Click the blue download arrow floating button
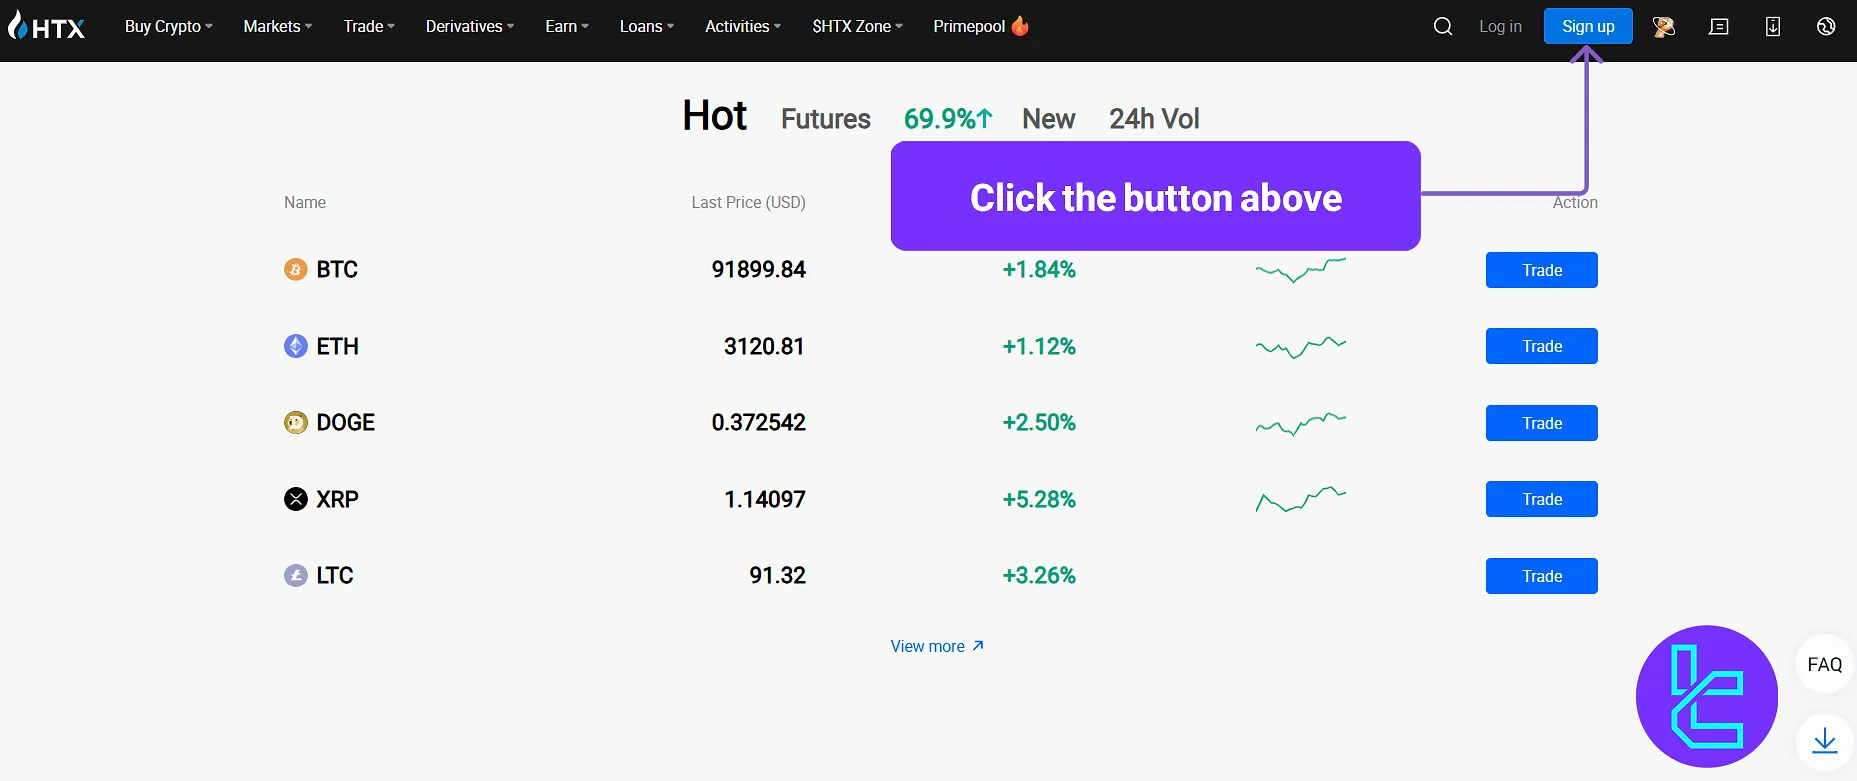1857x781 pixels. point(1825,741)
